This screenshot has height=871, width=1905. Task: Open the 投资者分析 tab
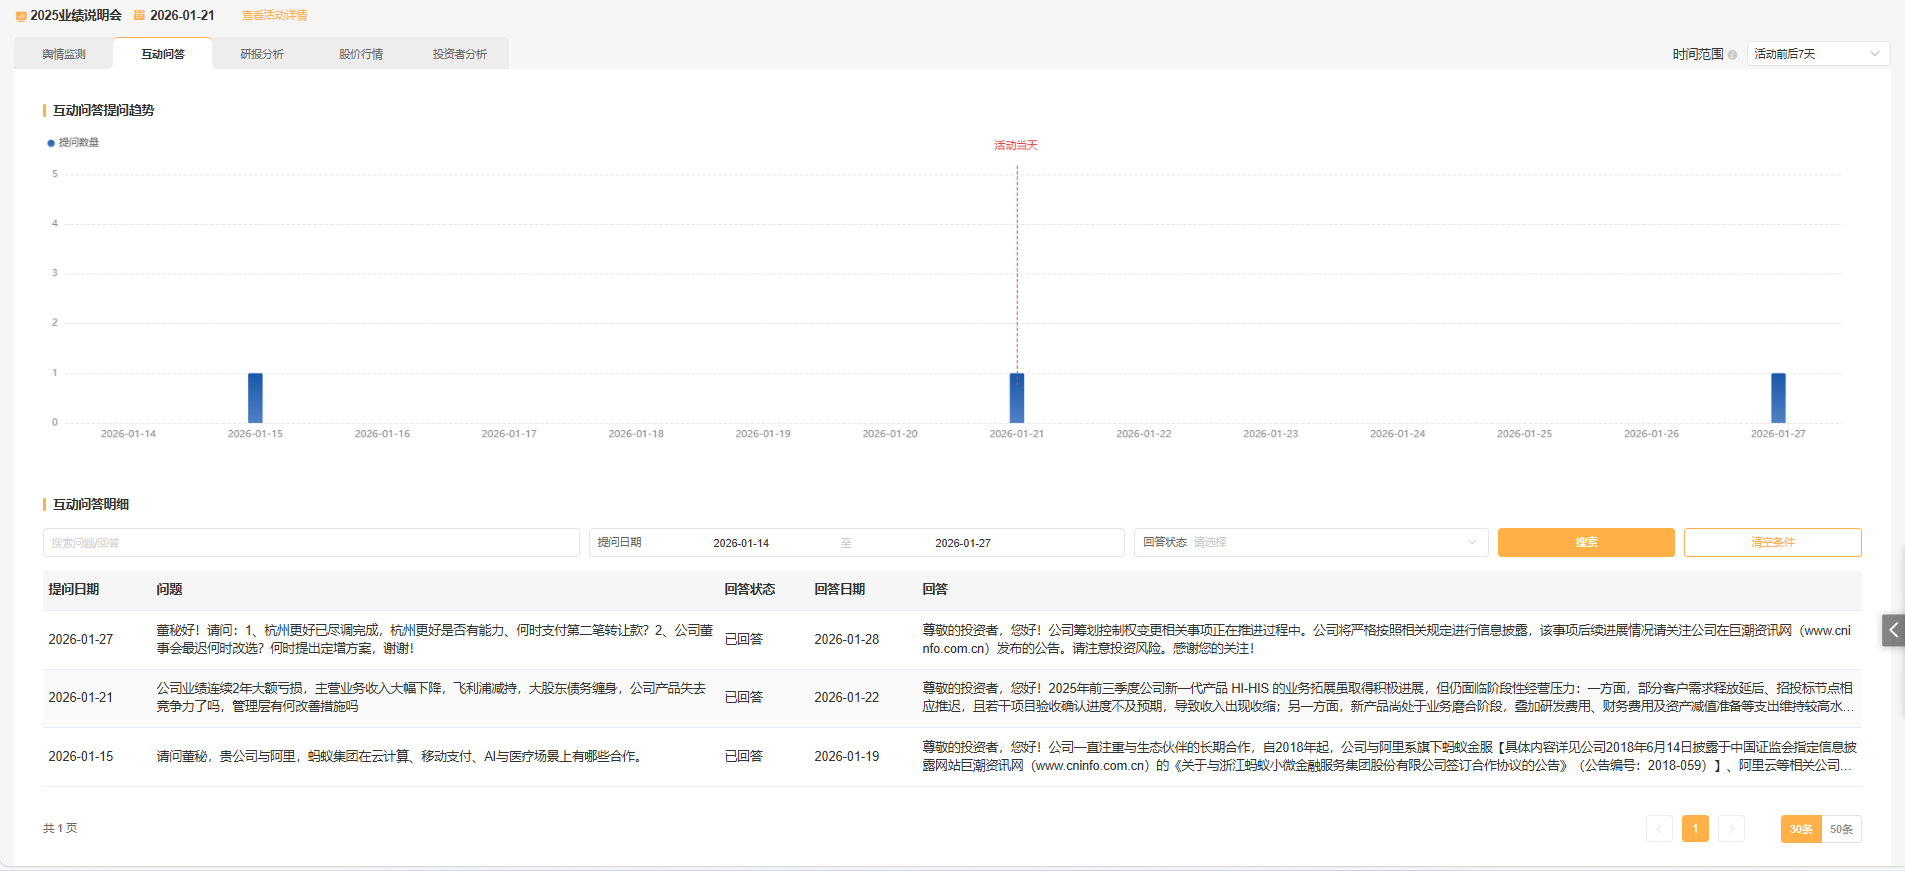coord(460,54)
